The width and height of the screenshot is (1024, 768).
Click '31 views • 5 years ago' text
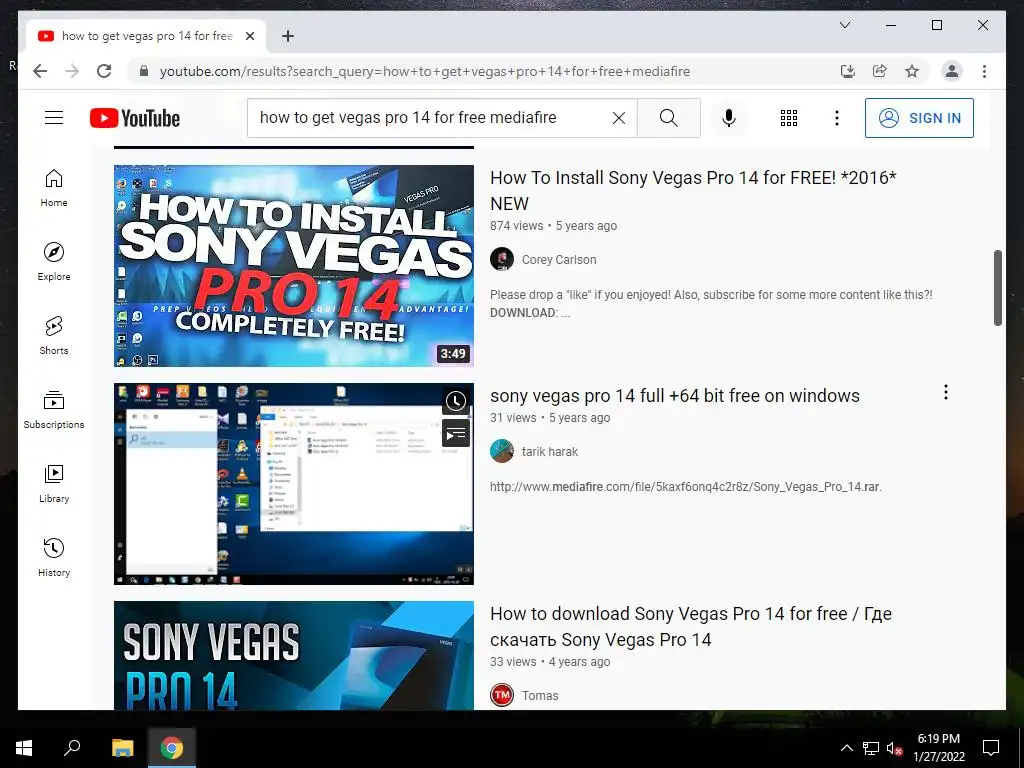550,417
